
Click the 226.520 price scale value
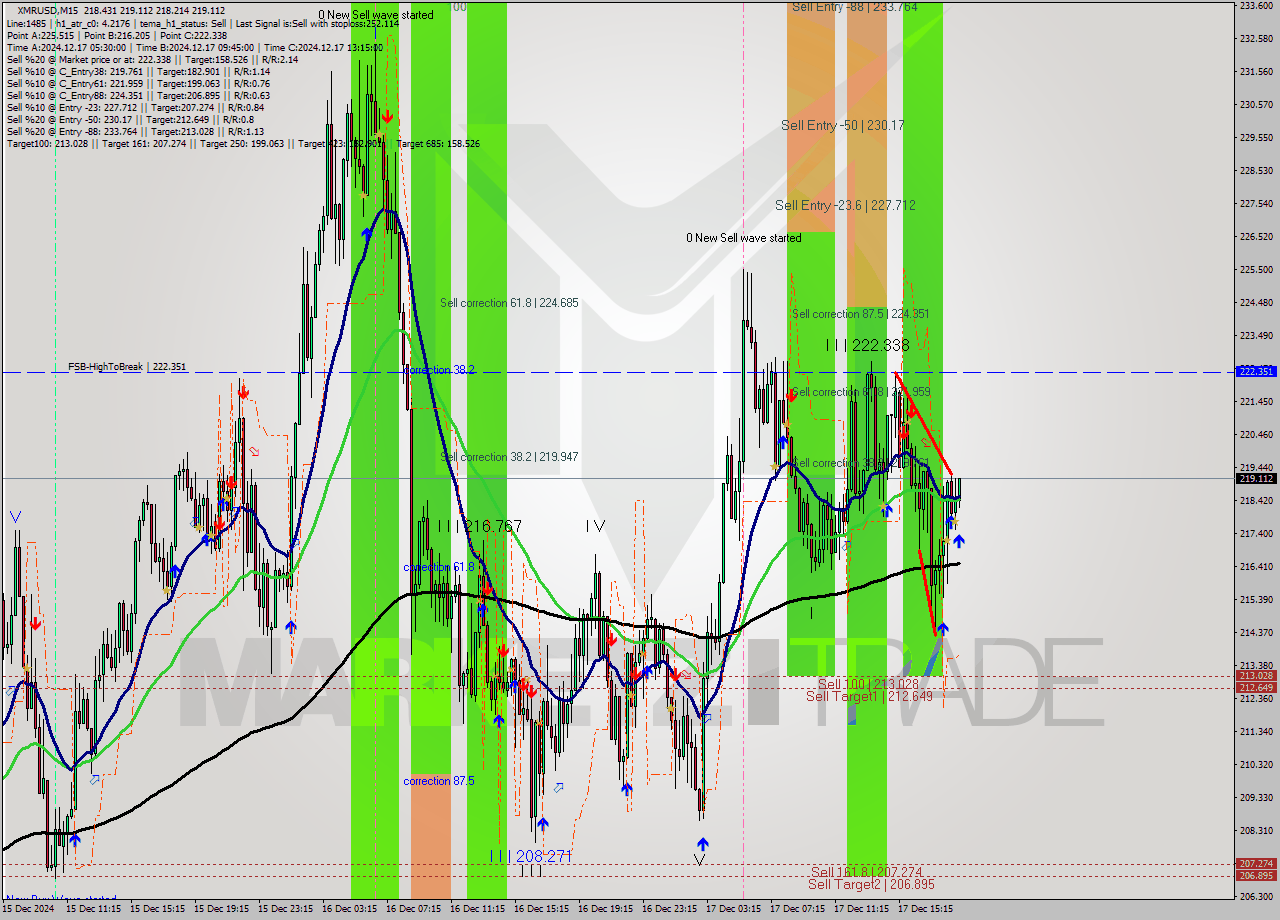[1256, 237]
